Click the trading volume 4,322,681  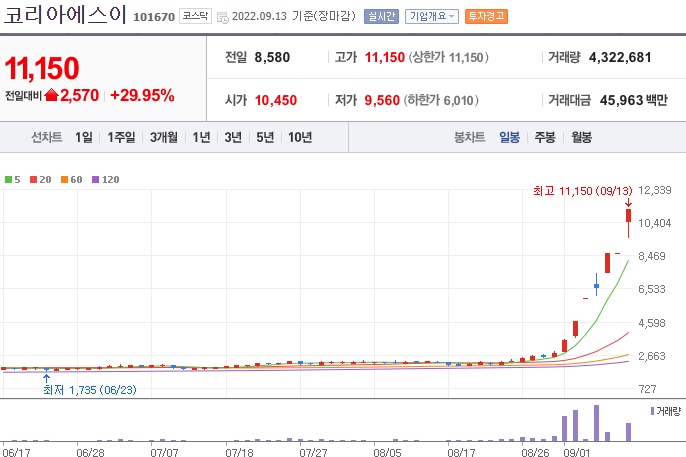(620, 57)
